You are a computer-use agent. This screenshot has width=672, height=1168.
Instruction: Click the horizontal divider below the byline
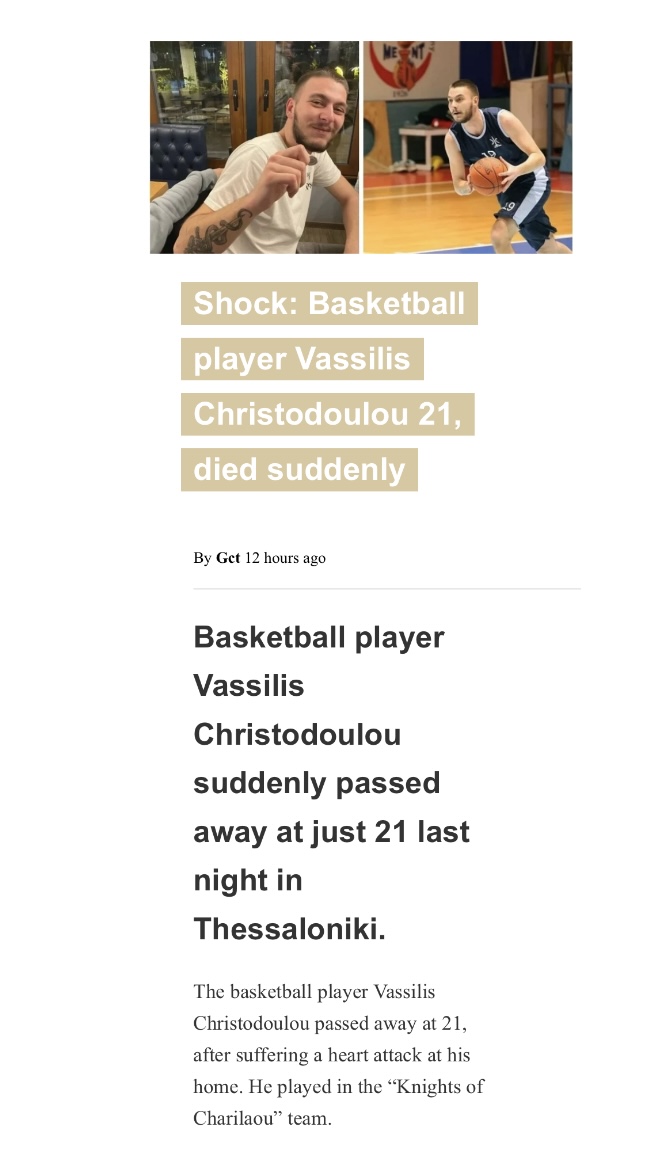pyautogui.click(x=386, y=589)
